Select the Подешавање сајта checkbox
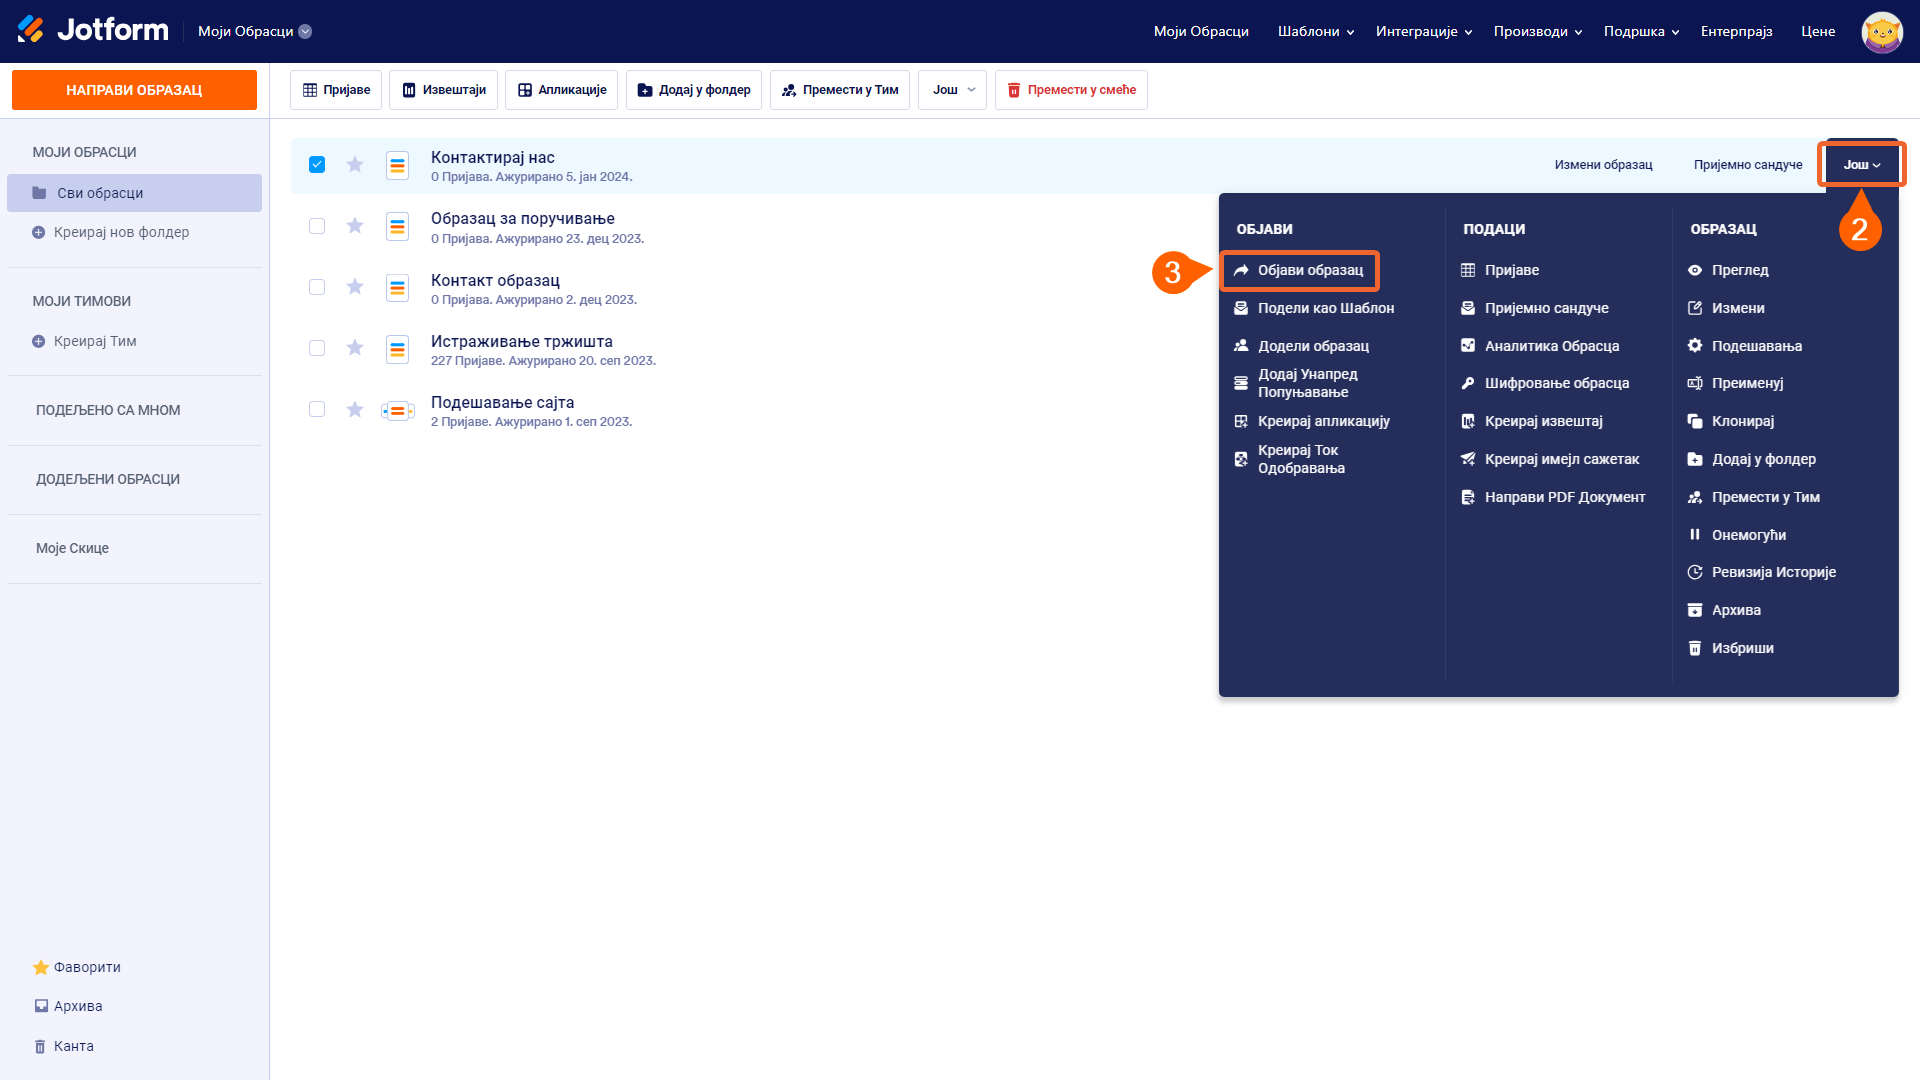The image size is (1920, 1080). point(317,409)
